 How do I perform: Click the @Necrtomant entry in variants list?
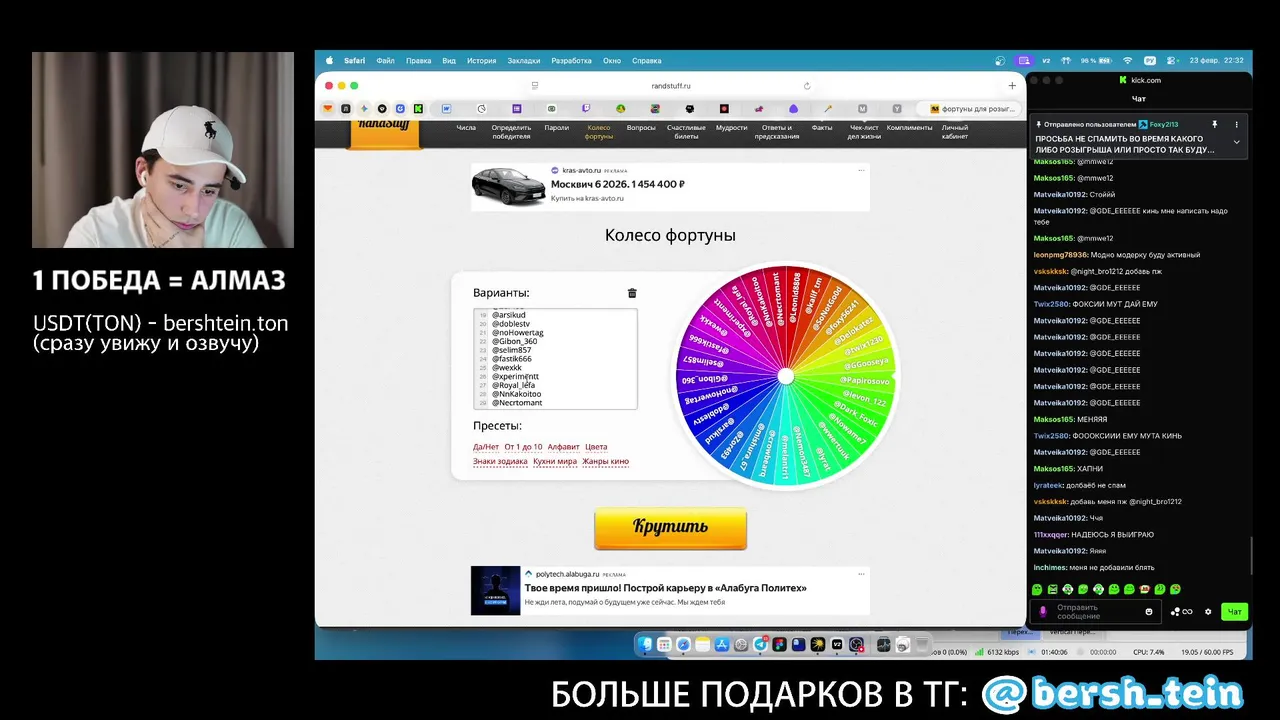click(x=516, y=402)
